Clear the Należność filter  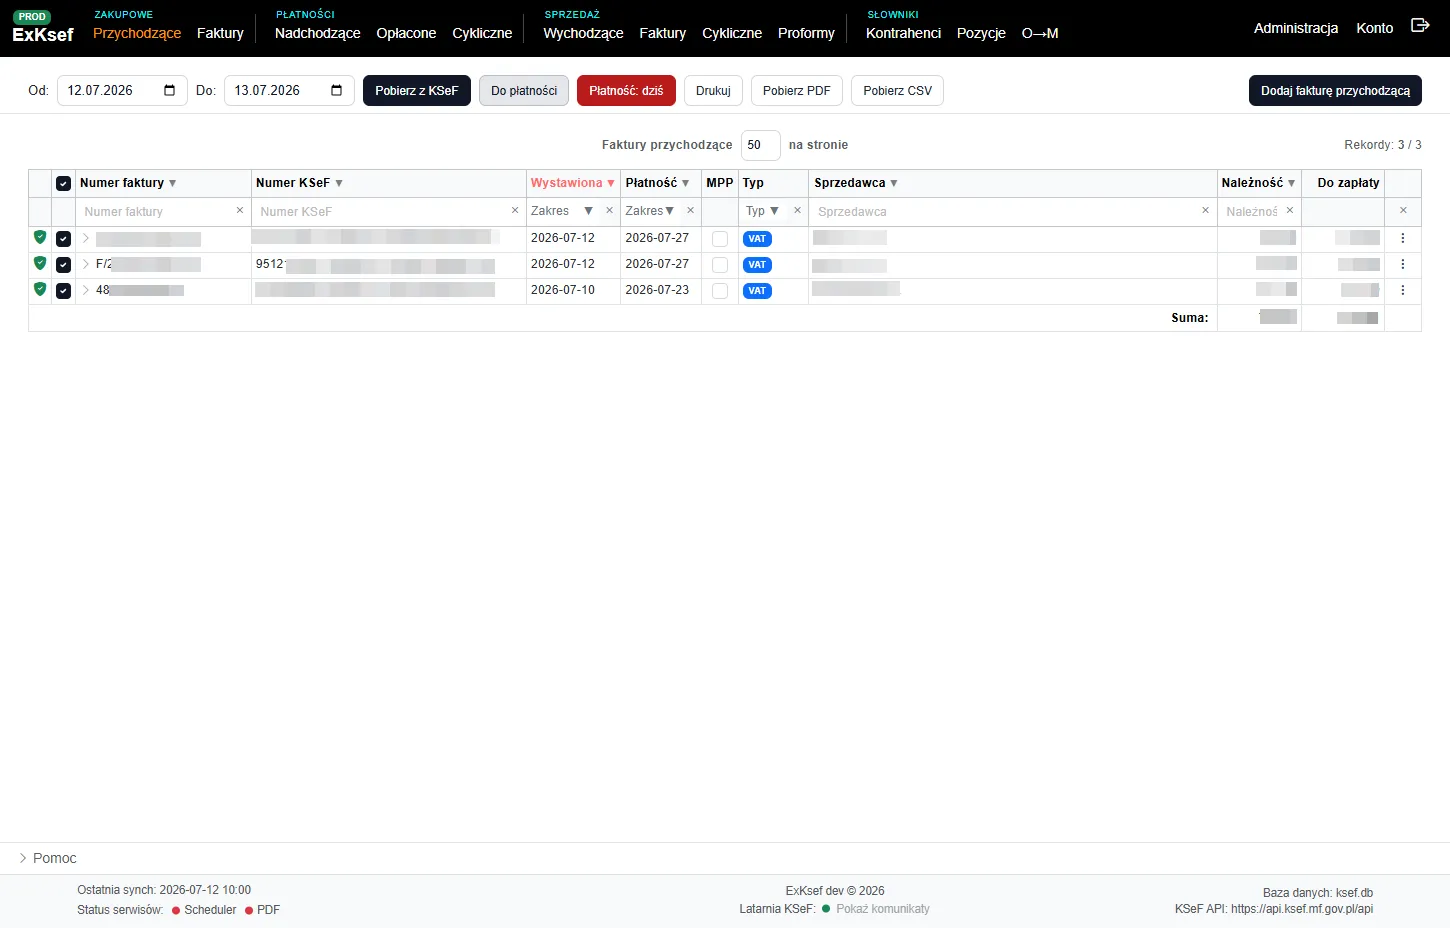(x=1289, y=210)
